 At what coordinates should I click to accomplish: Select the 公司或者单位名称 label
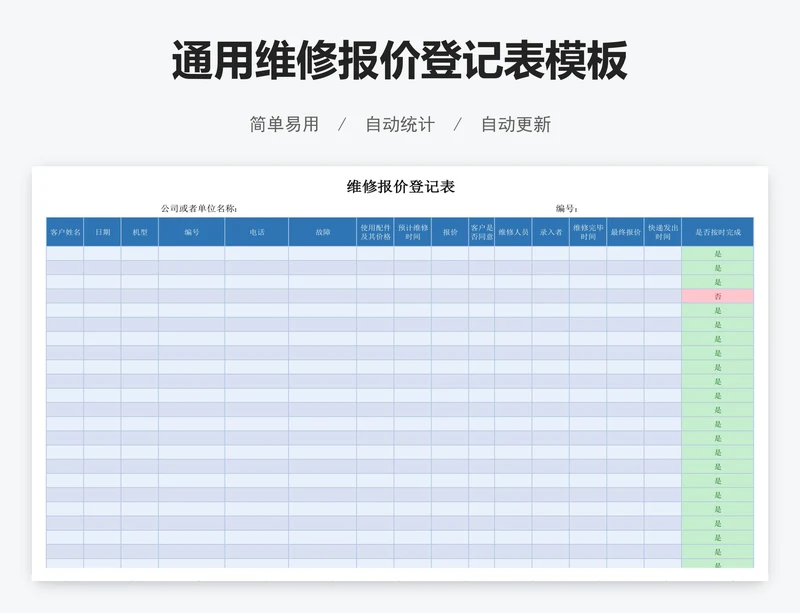tap(198, 208)
